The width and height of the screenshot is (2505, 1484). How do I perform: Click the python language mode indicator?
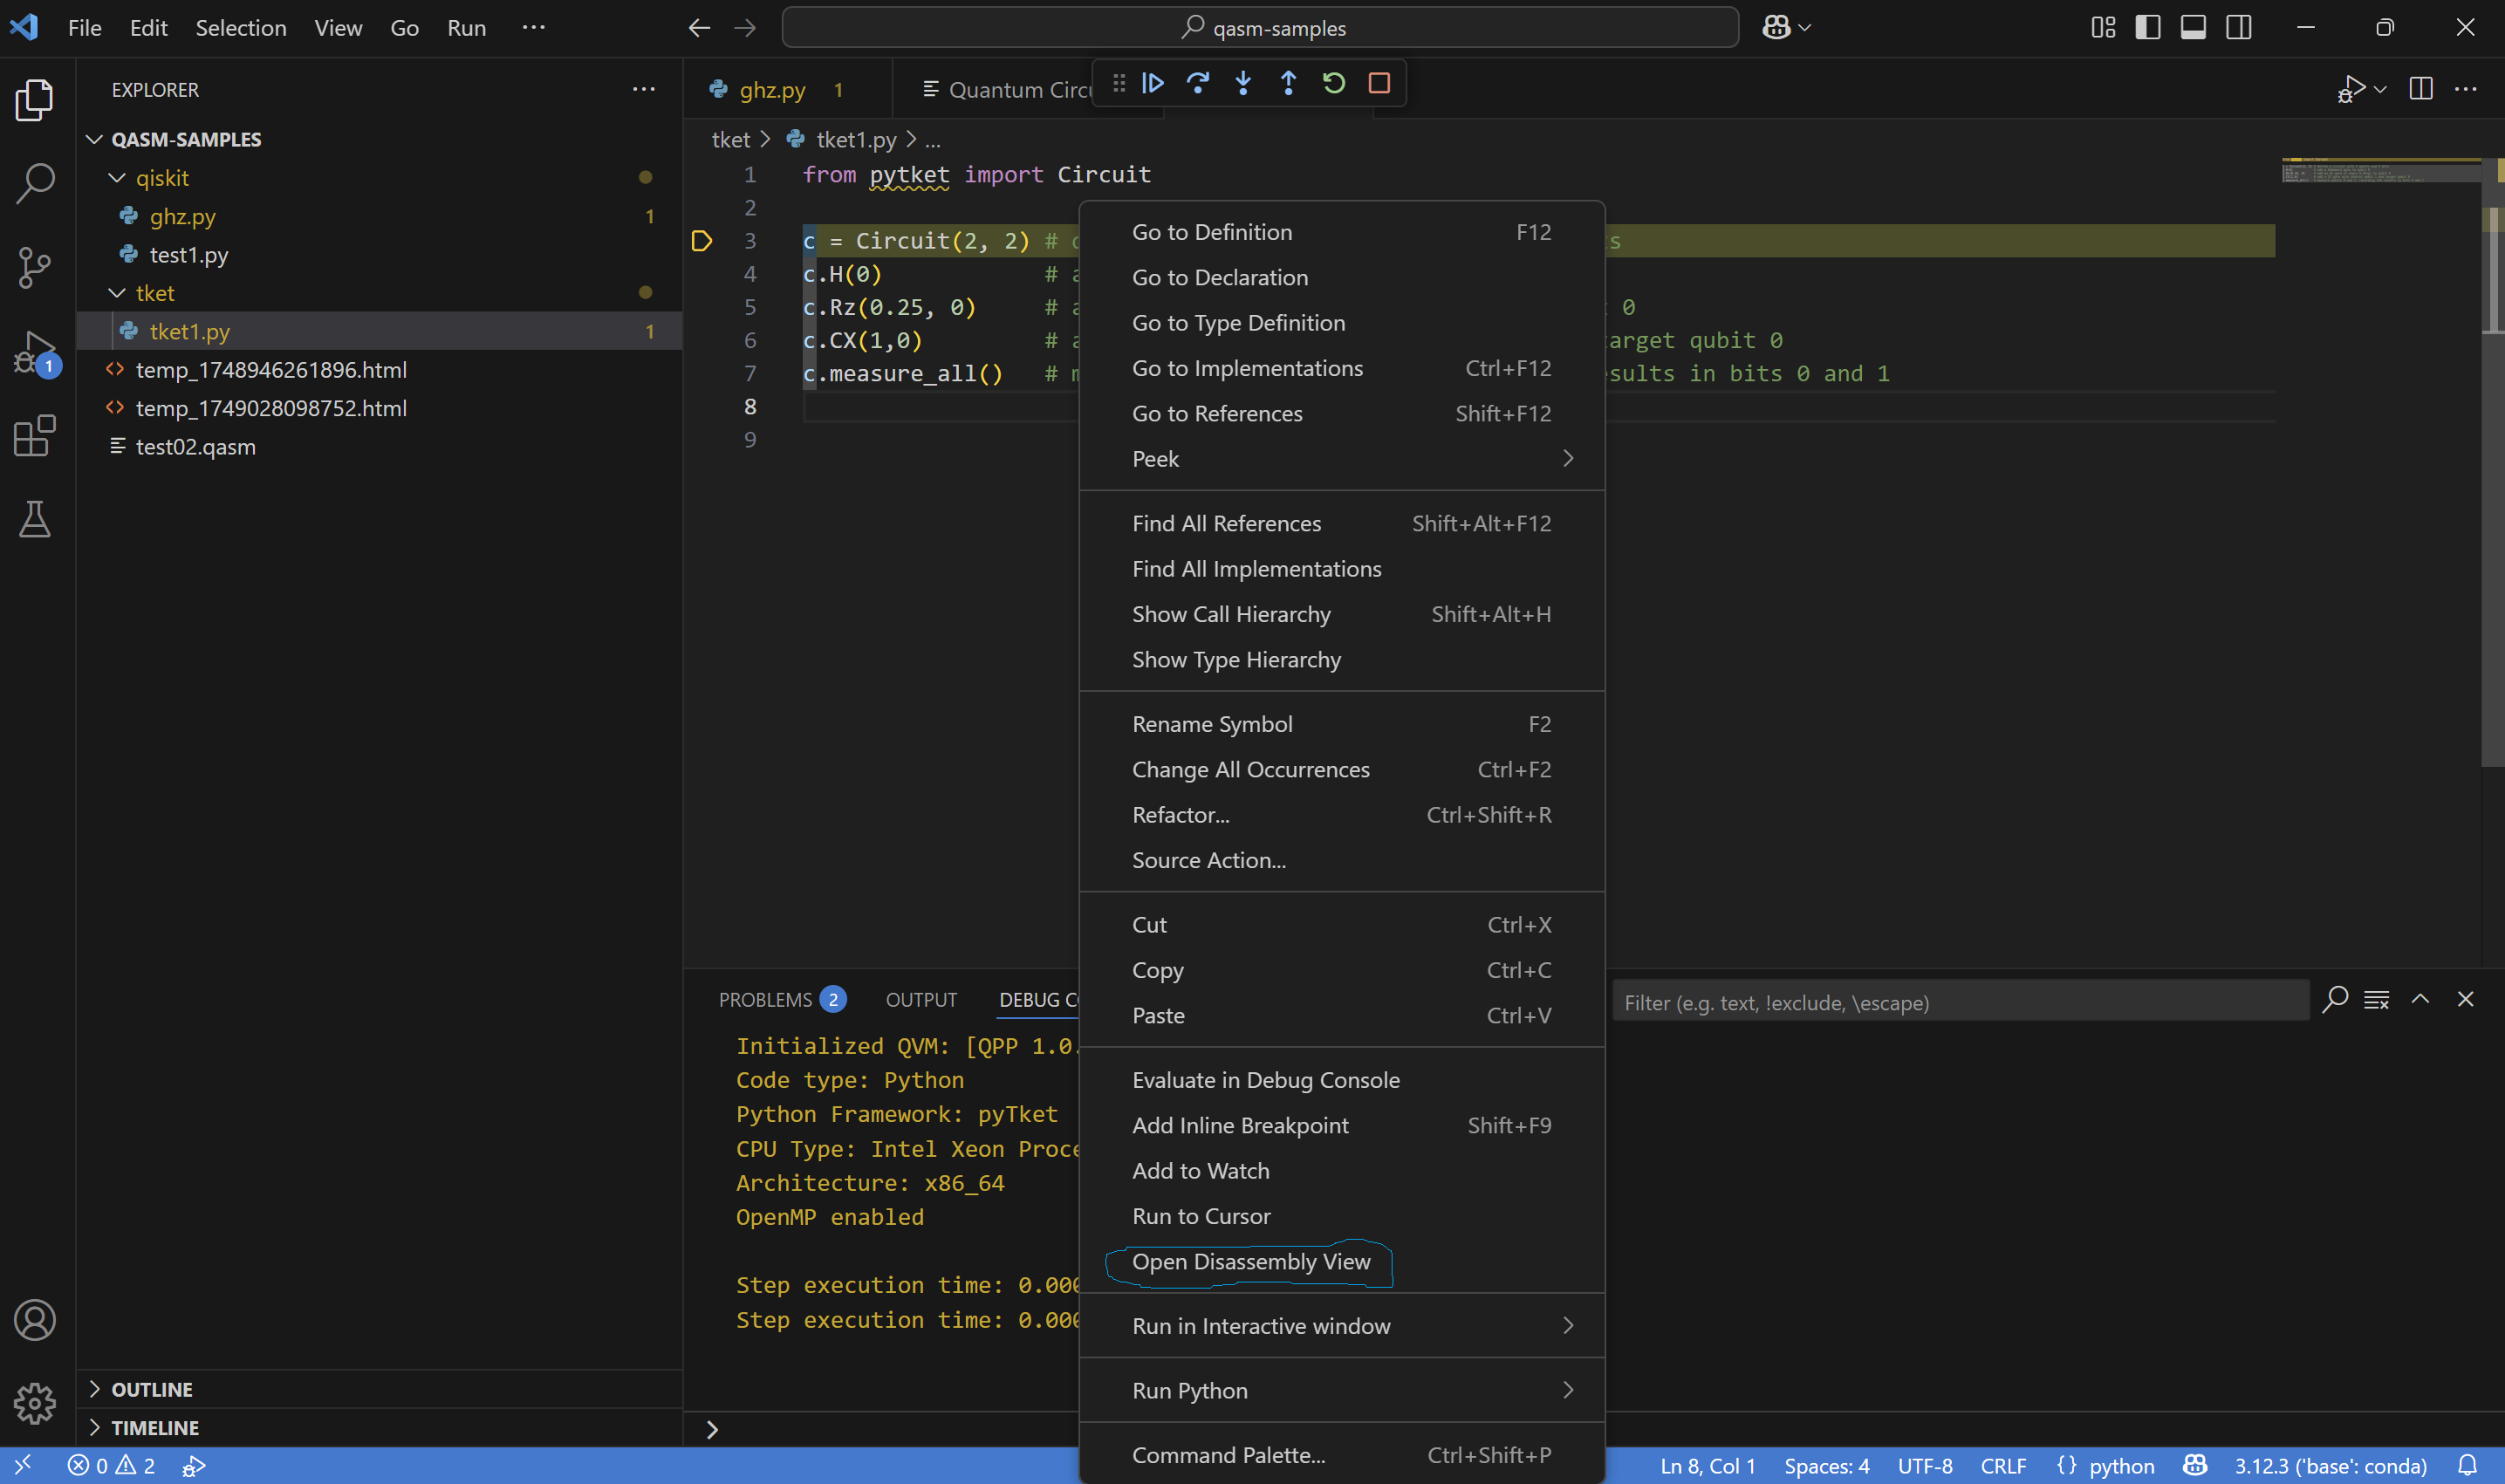(x=2121, y=1466)
